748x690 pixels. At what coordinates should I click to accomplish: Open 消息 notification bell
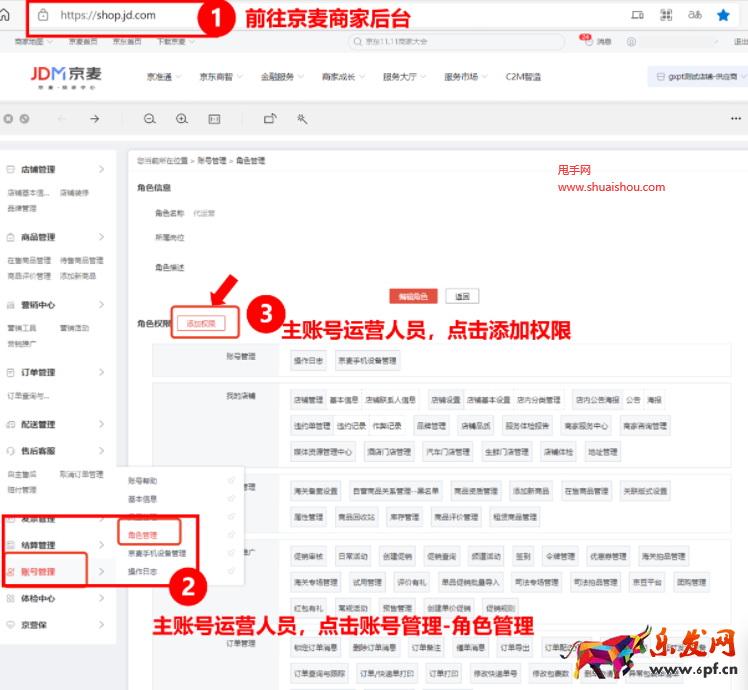(596, 42)
